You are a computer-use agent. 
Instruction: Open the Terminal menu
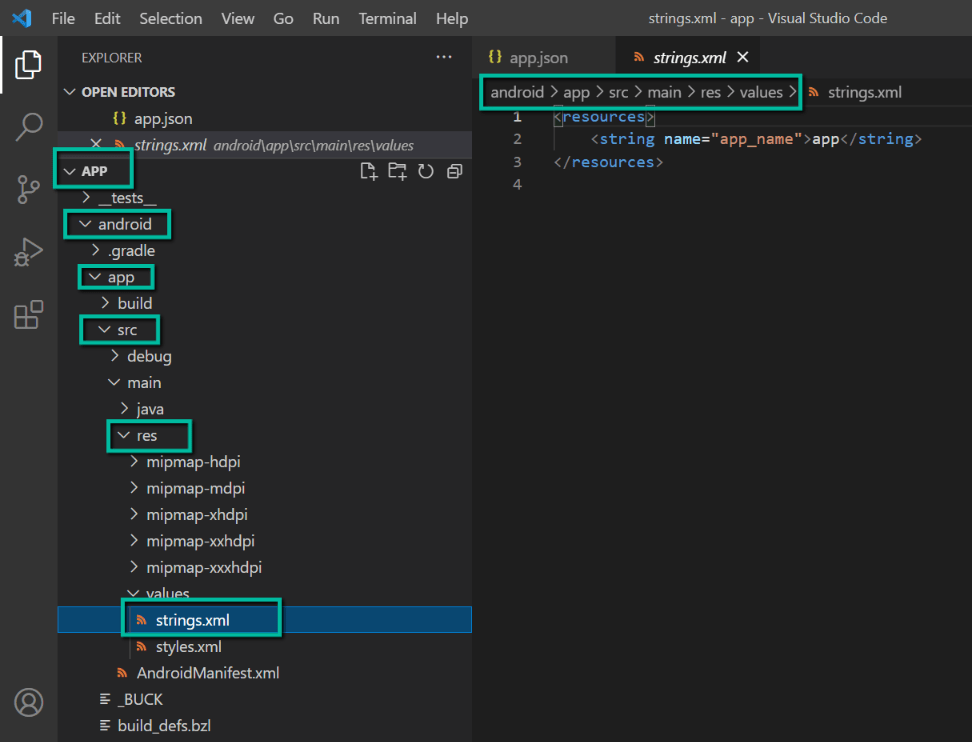[x=387, y=19]
